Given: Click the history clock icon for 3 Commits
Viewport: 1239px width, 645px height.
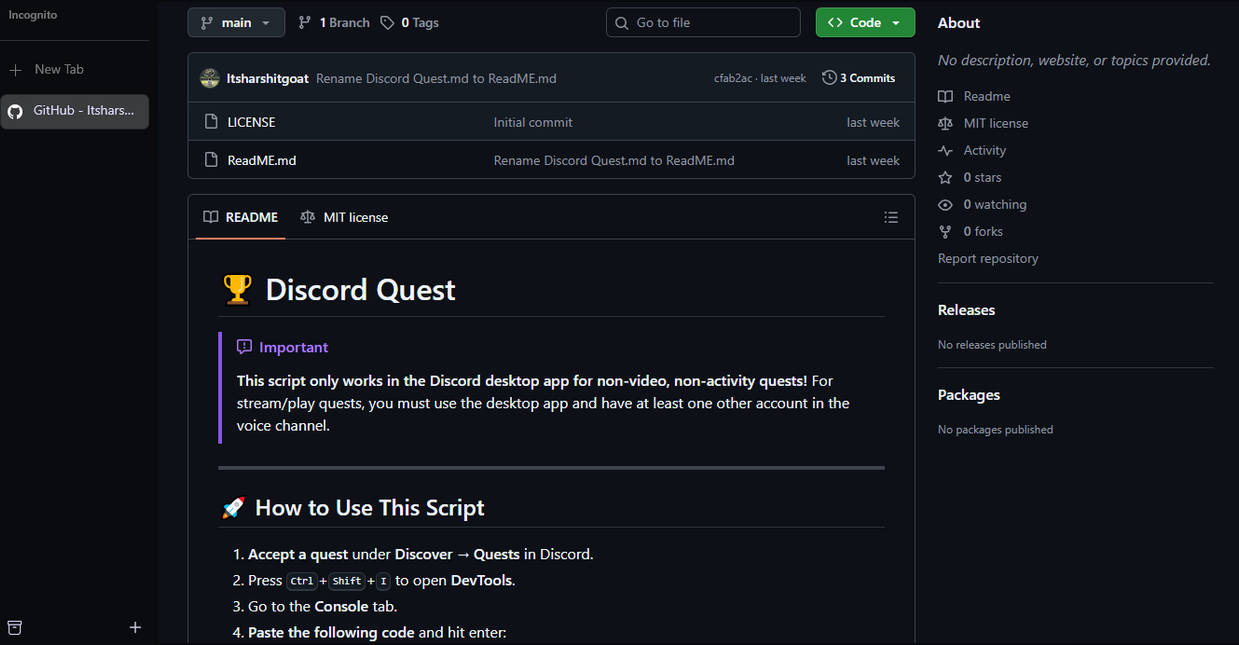Looking at the screenshot, I should click(829, 78).
